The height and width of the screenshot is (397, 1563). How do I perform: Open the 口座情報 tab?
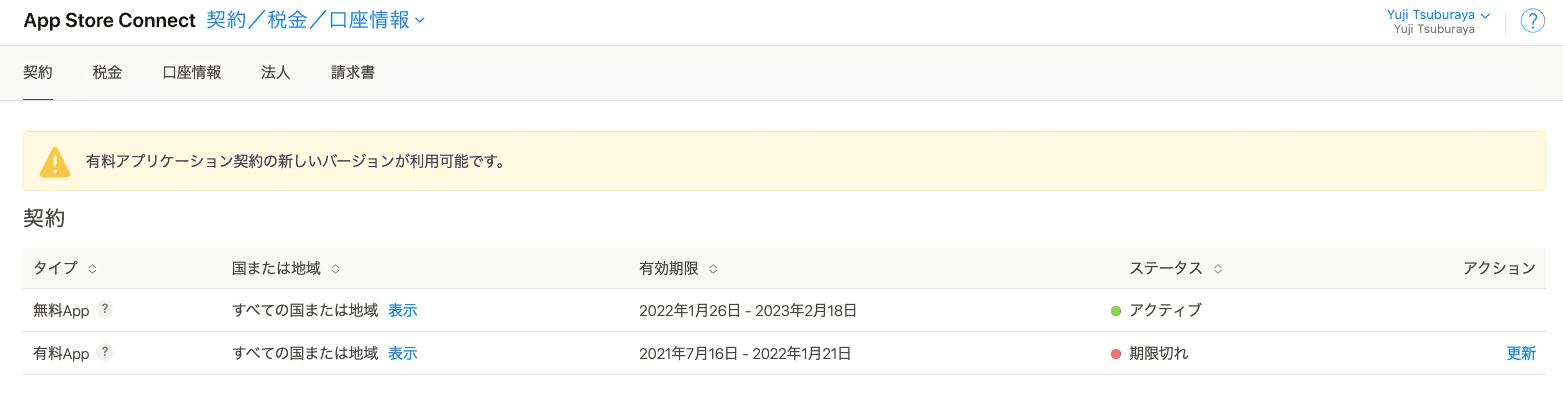tap(192, 72)
